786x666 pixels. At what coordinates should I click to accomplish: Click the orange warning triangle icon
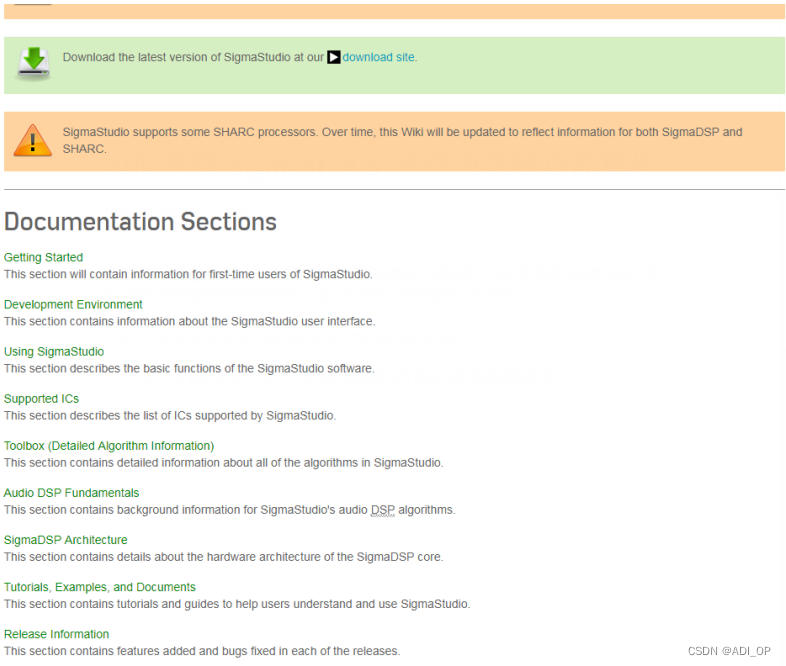[33, 141]
